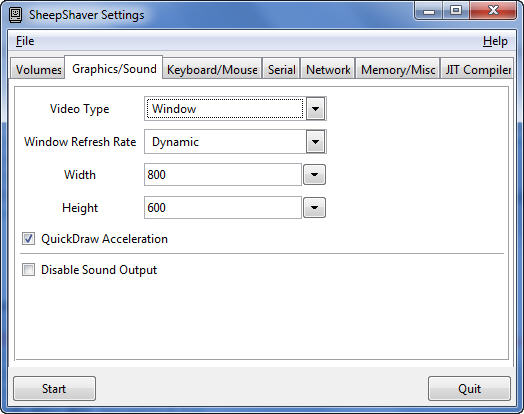Click the Quit button

tap(469, 389)
